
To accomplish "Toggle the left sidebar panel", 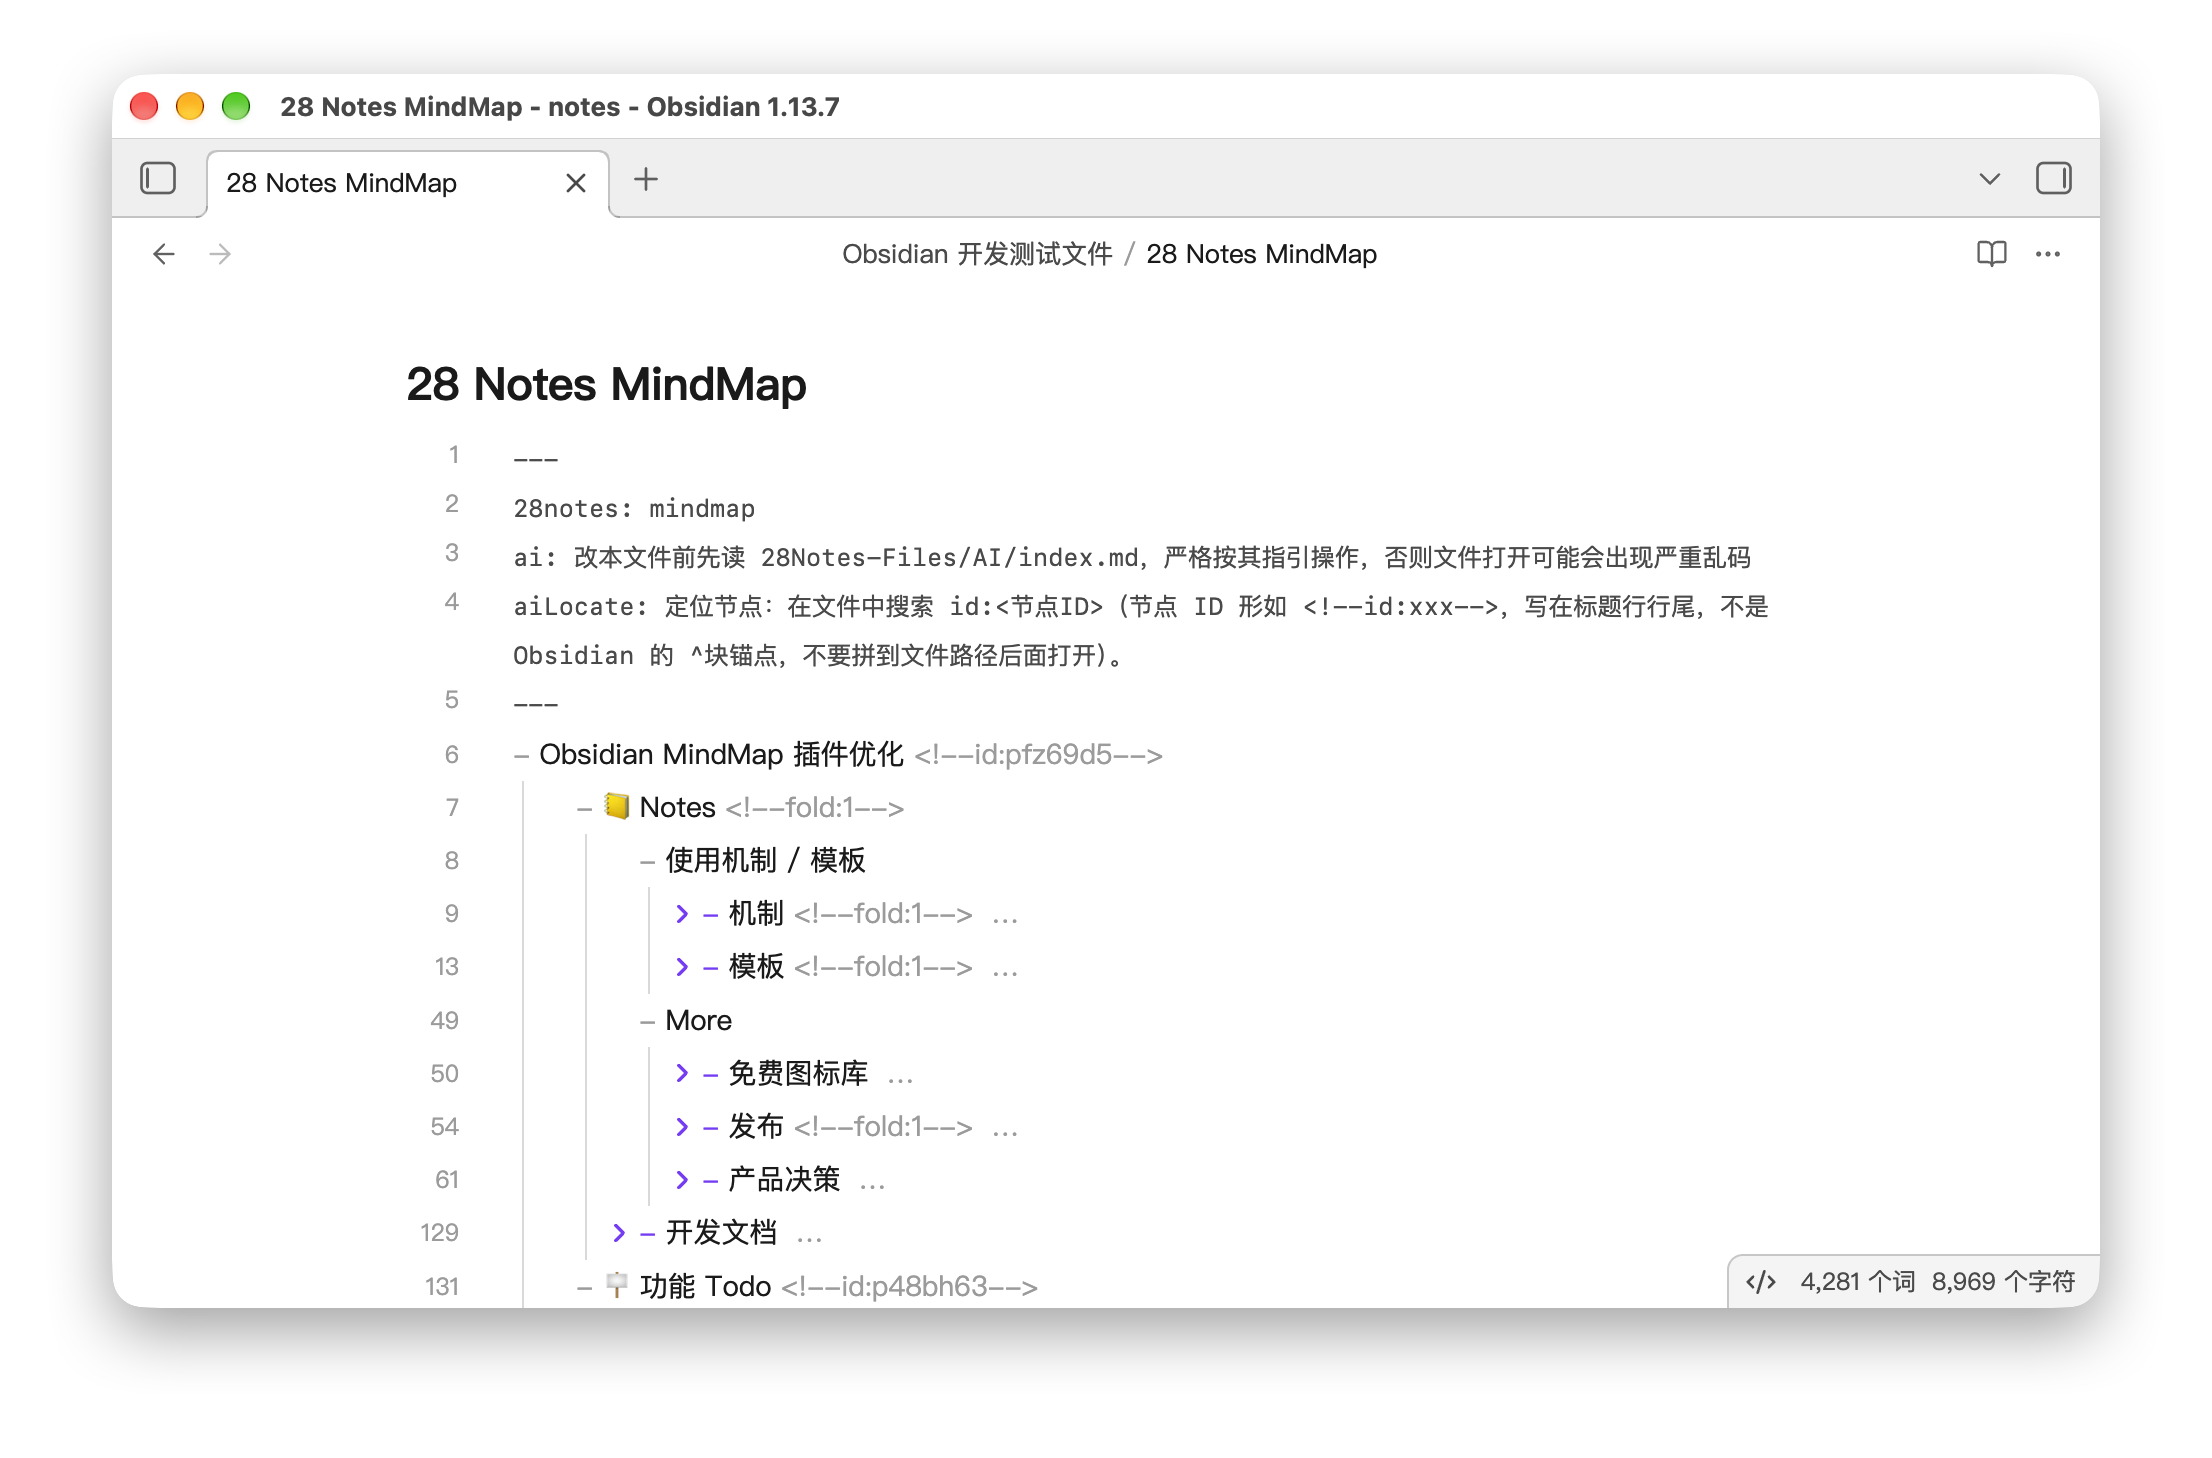I will (x=158, y=179).
